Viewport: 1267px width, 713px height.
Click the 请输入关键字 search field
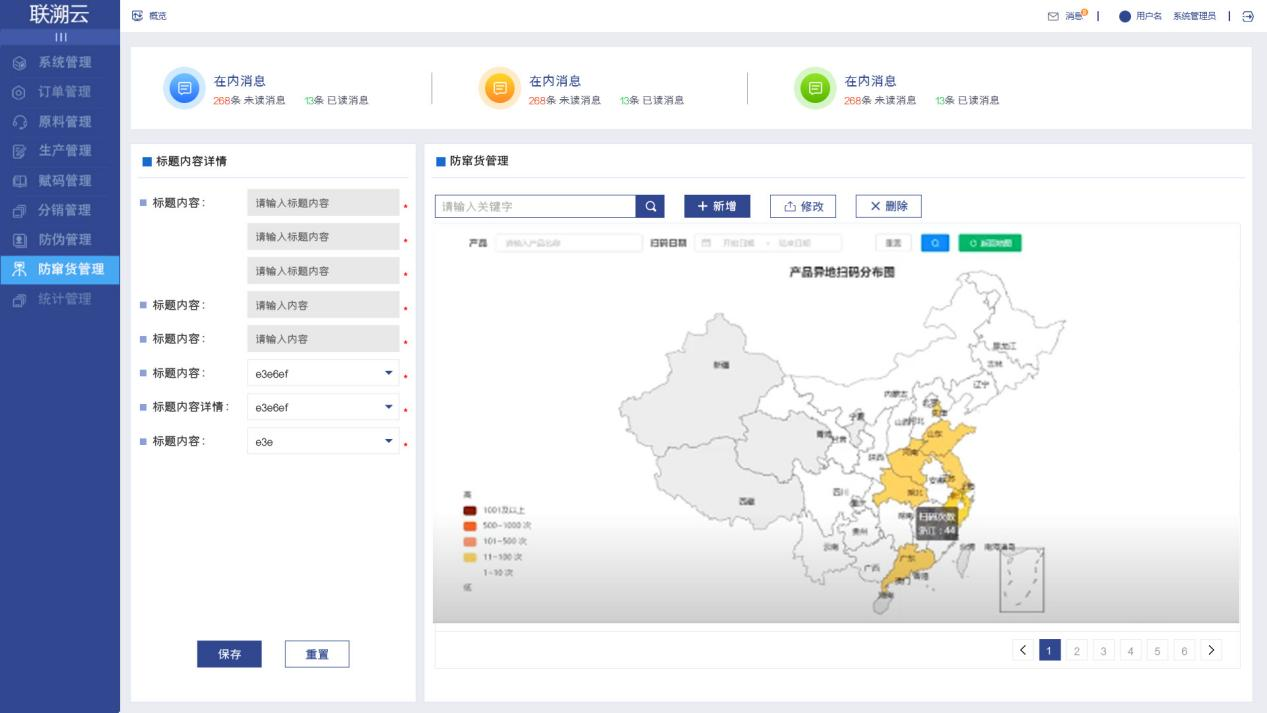(536, 206)
